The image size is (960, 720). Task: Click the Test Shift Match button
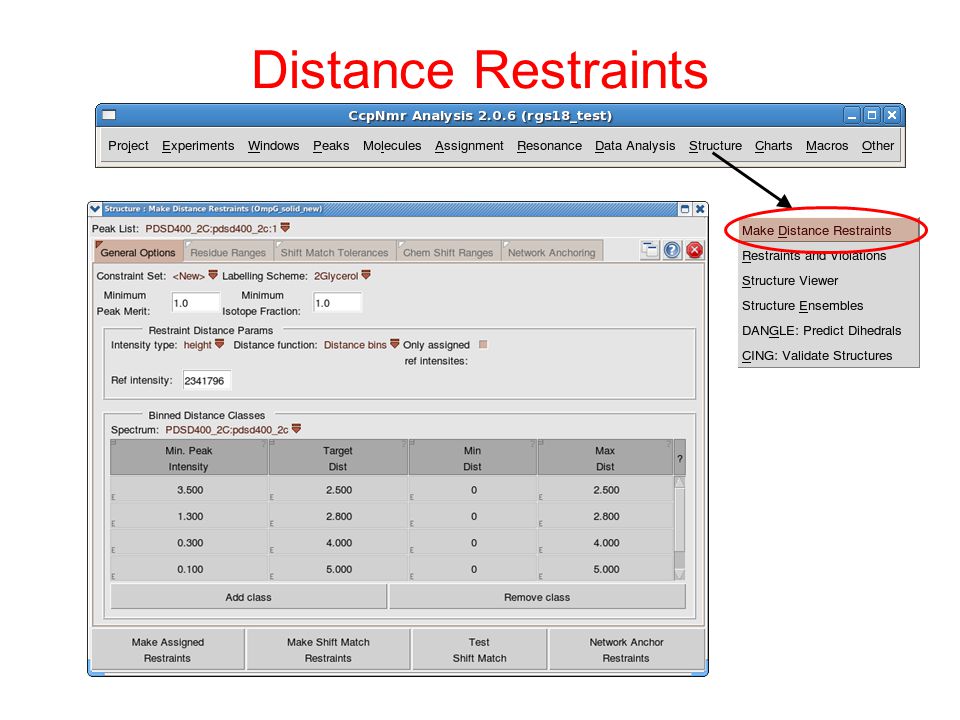pos(479,650)
